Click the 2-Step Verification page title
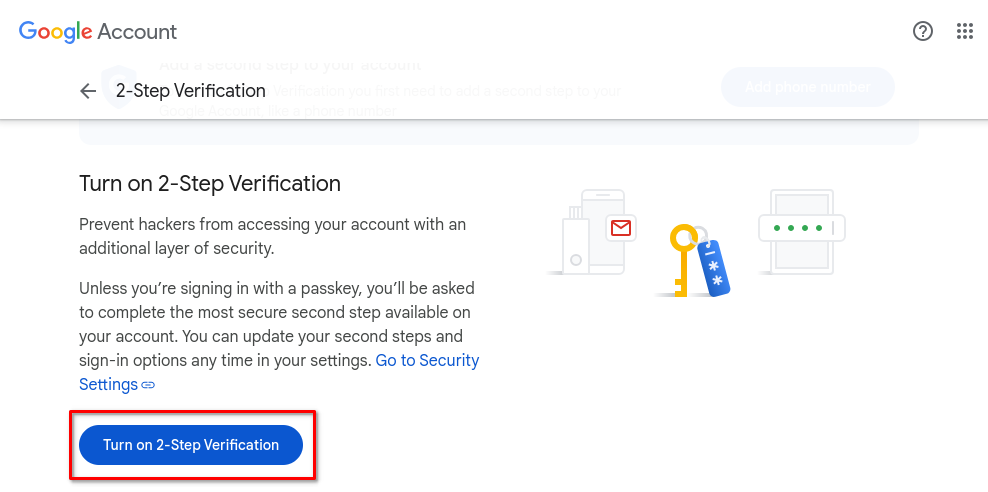988x492 pixels. coord(191,91)
